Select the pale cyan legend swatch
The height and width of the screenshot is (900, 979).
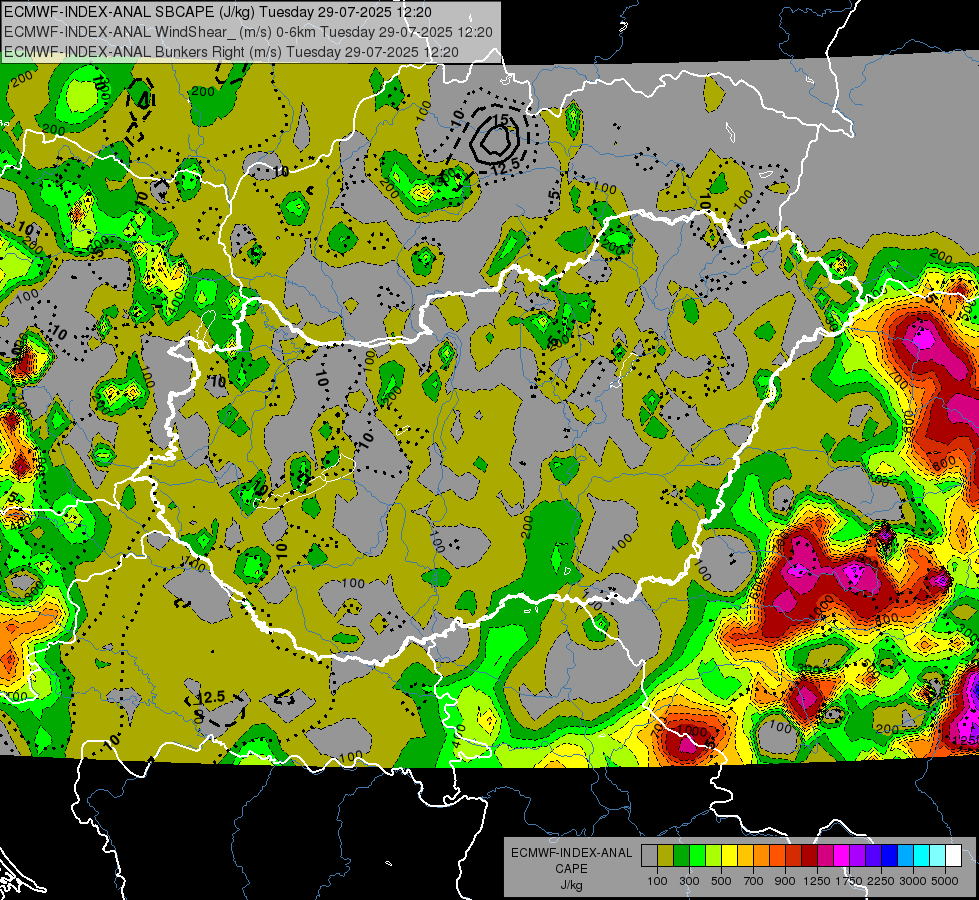click(938, 856)
